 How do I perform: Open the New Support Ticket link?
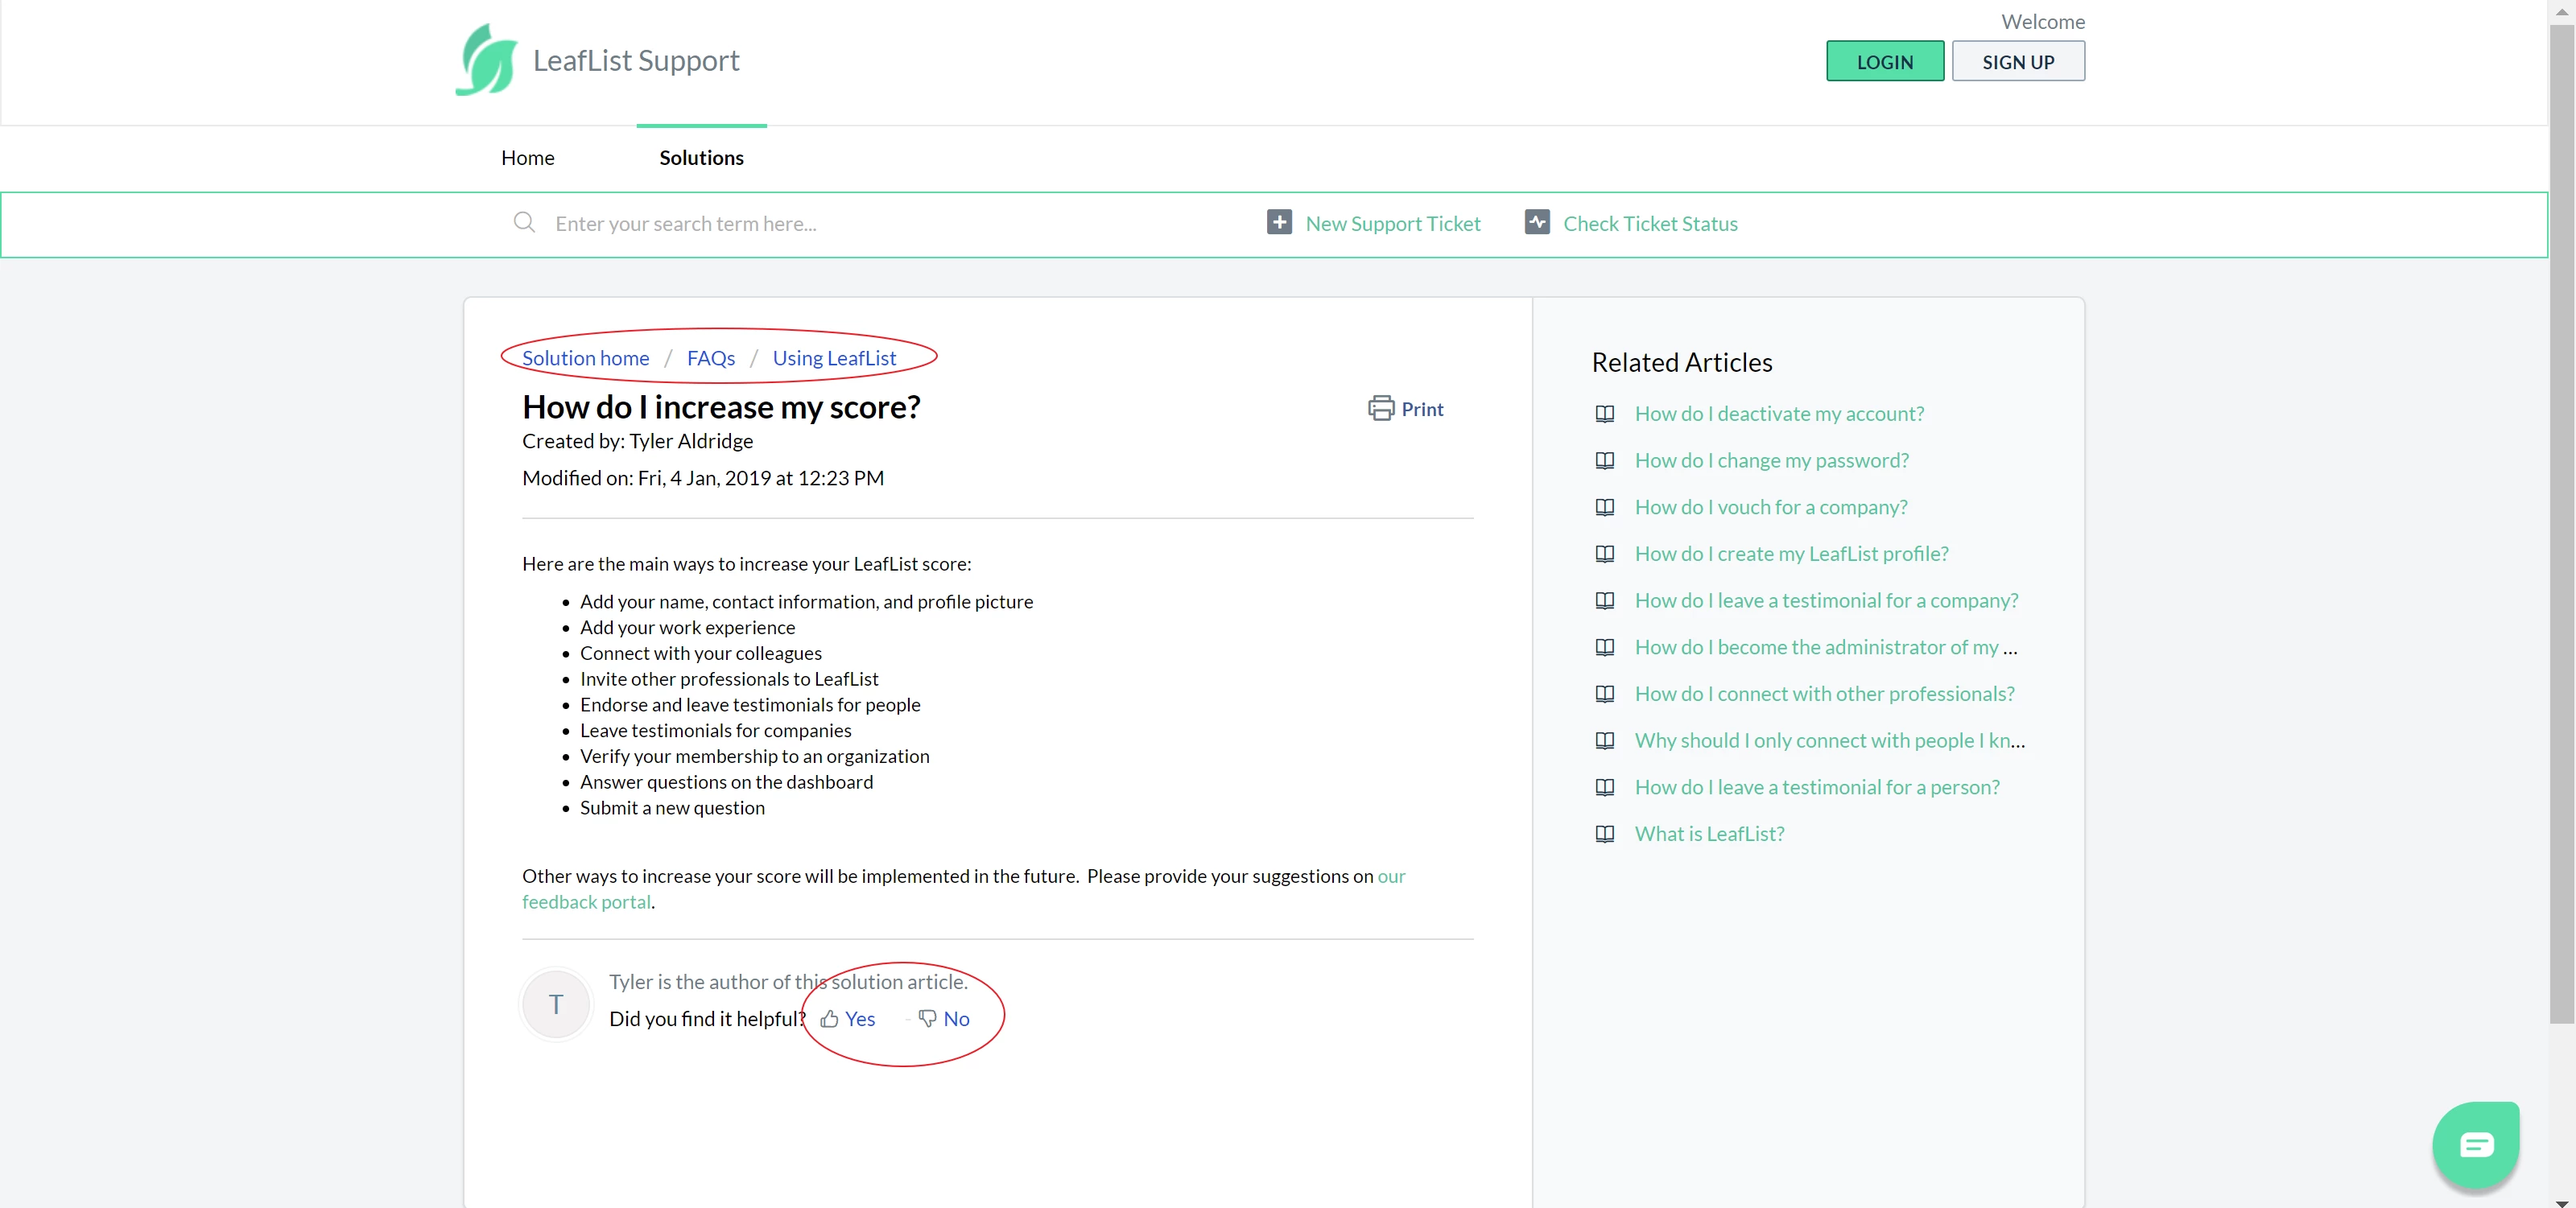click(x=1392, y=223)
